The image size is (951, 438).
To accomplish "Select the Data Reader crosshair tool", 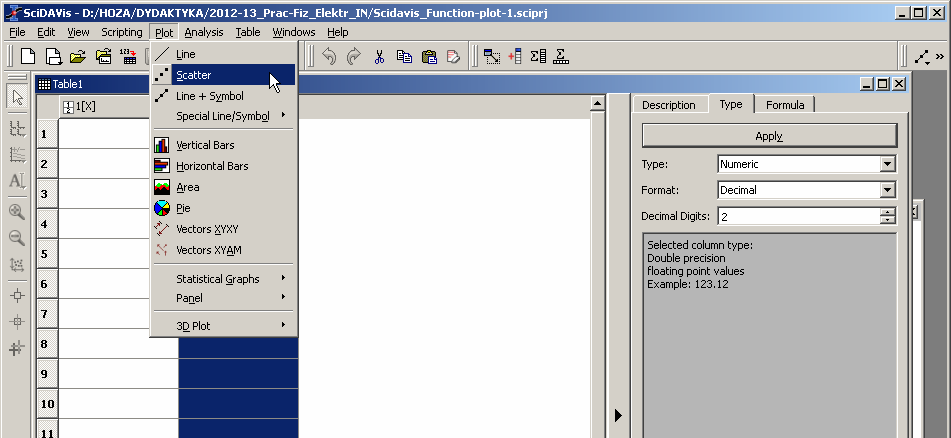I will [x=18, y=295].
